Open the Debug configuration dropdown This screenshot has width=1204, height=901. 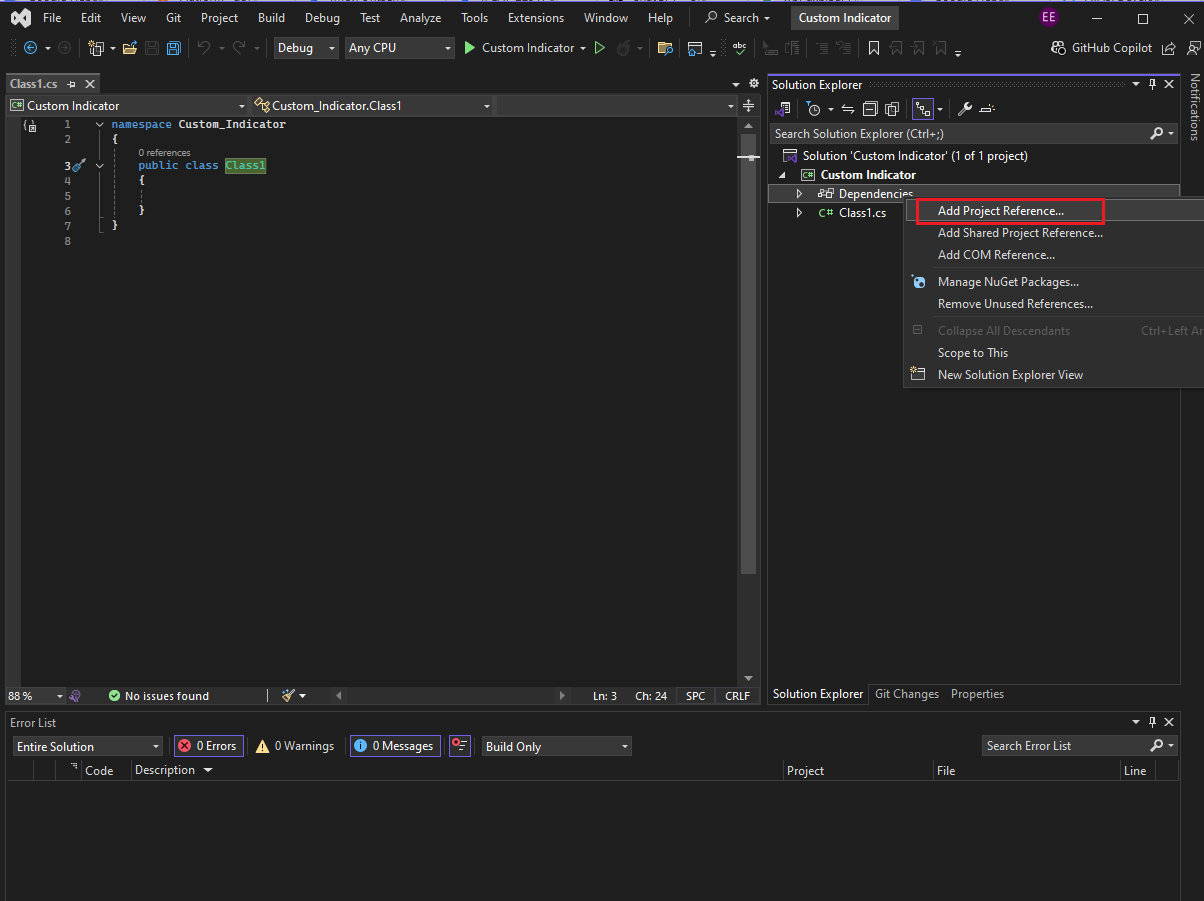307,48
